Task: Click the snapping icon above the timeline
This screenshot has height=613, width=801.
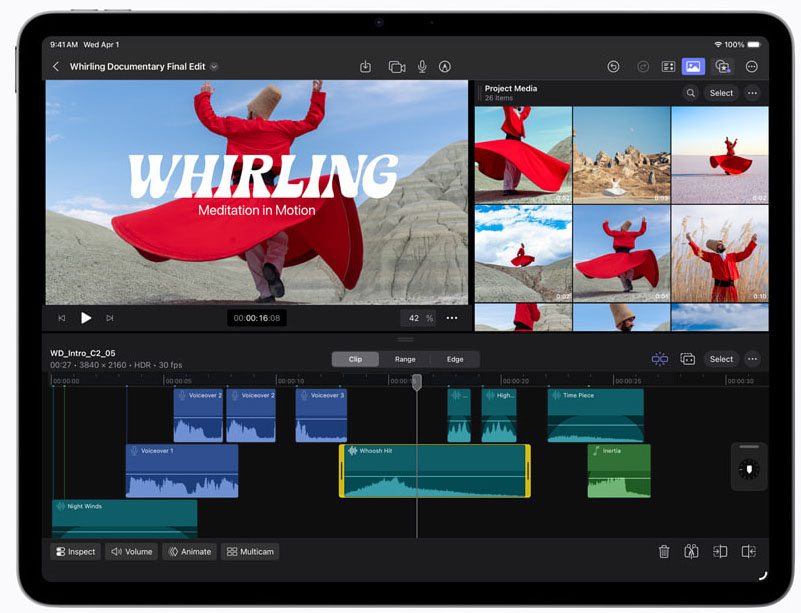Action: pos(659,359)
